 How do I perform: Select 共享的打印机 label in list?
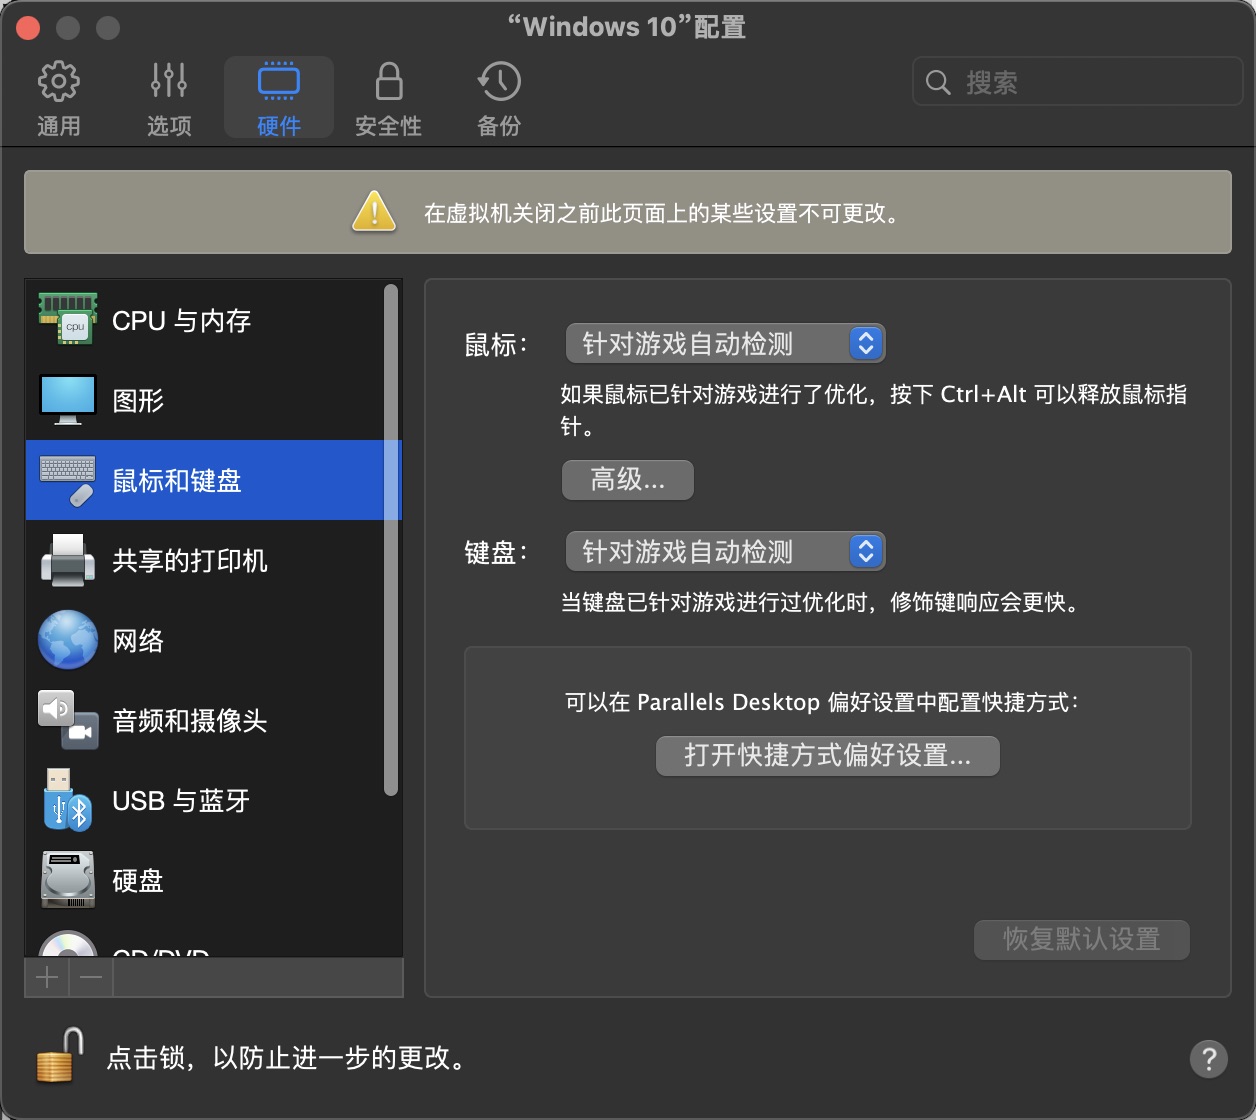[190, 561]
